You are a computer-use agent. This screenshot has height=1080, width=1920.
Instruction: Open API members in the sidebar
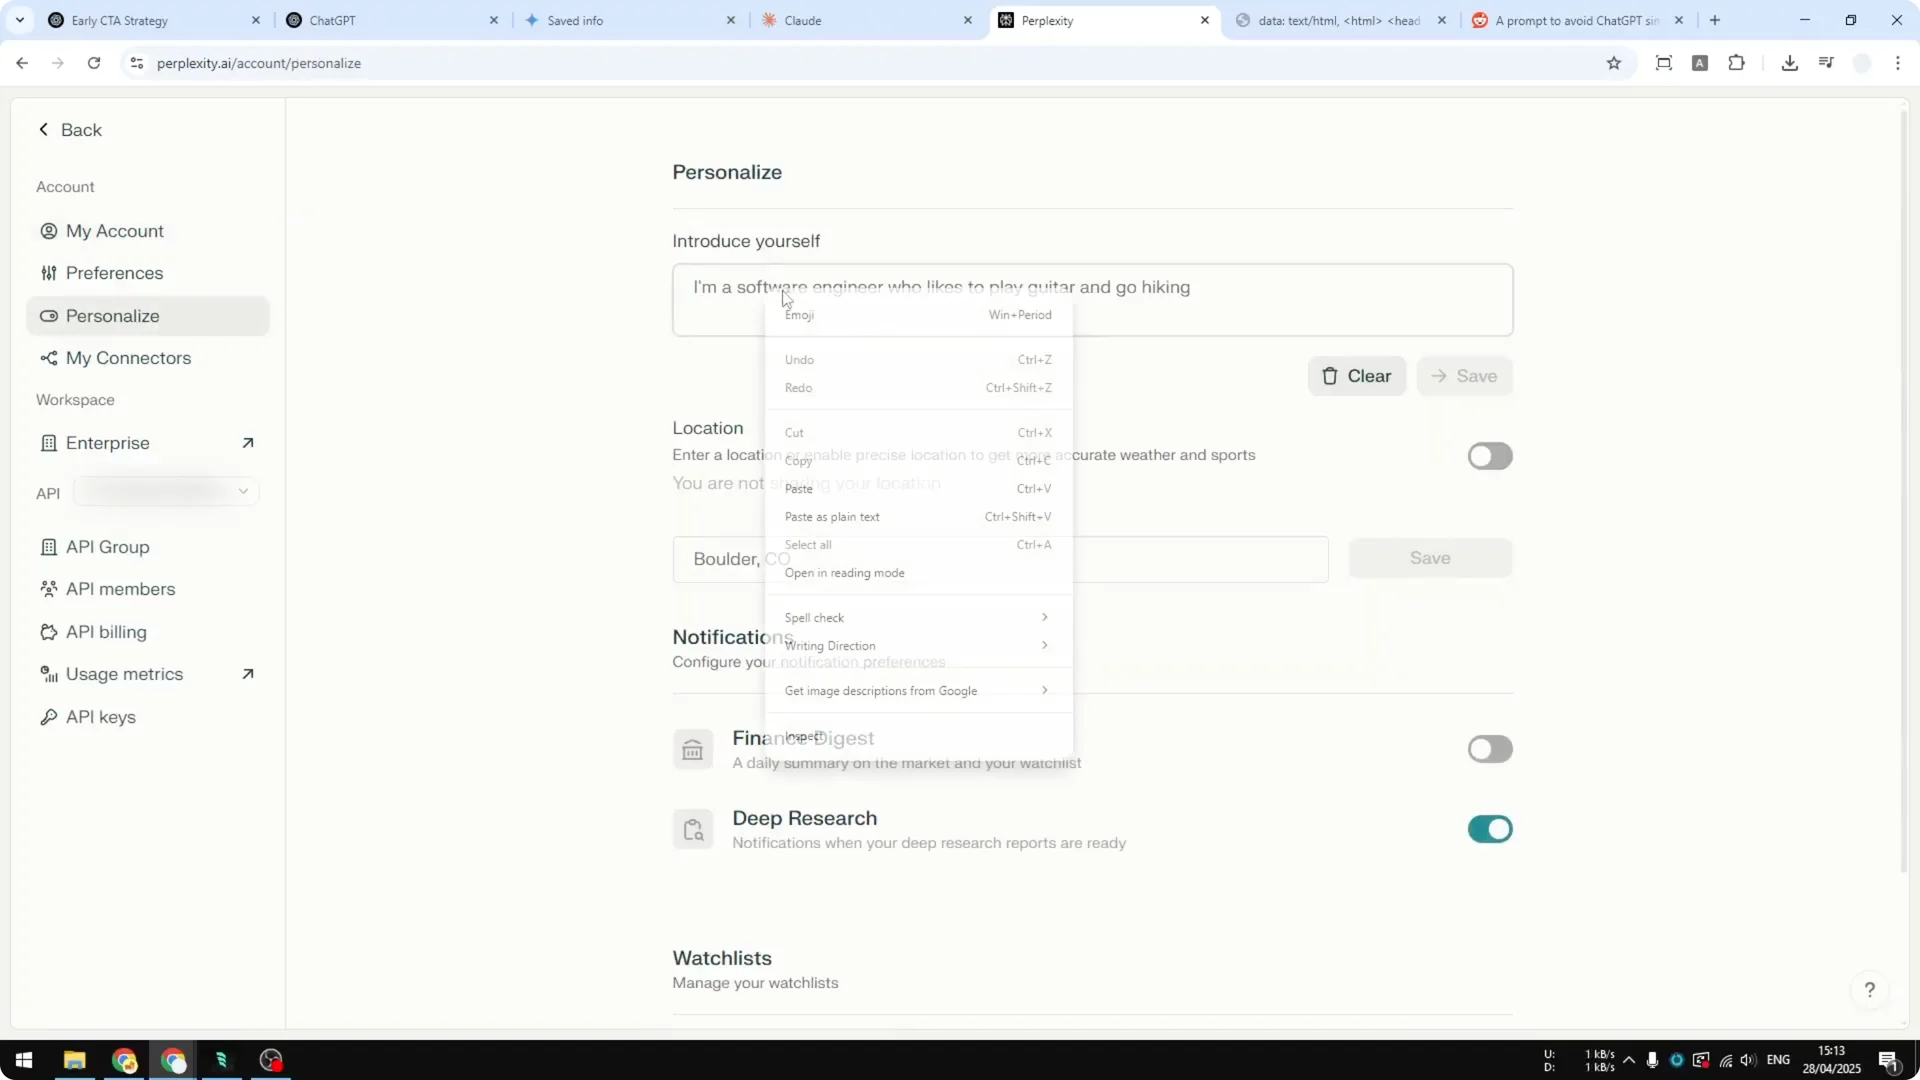pos(120,589)
